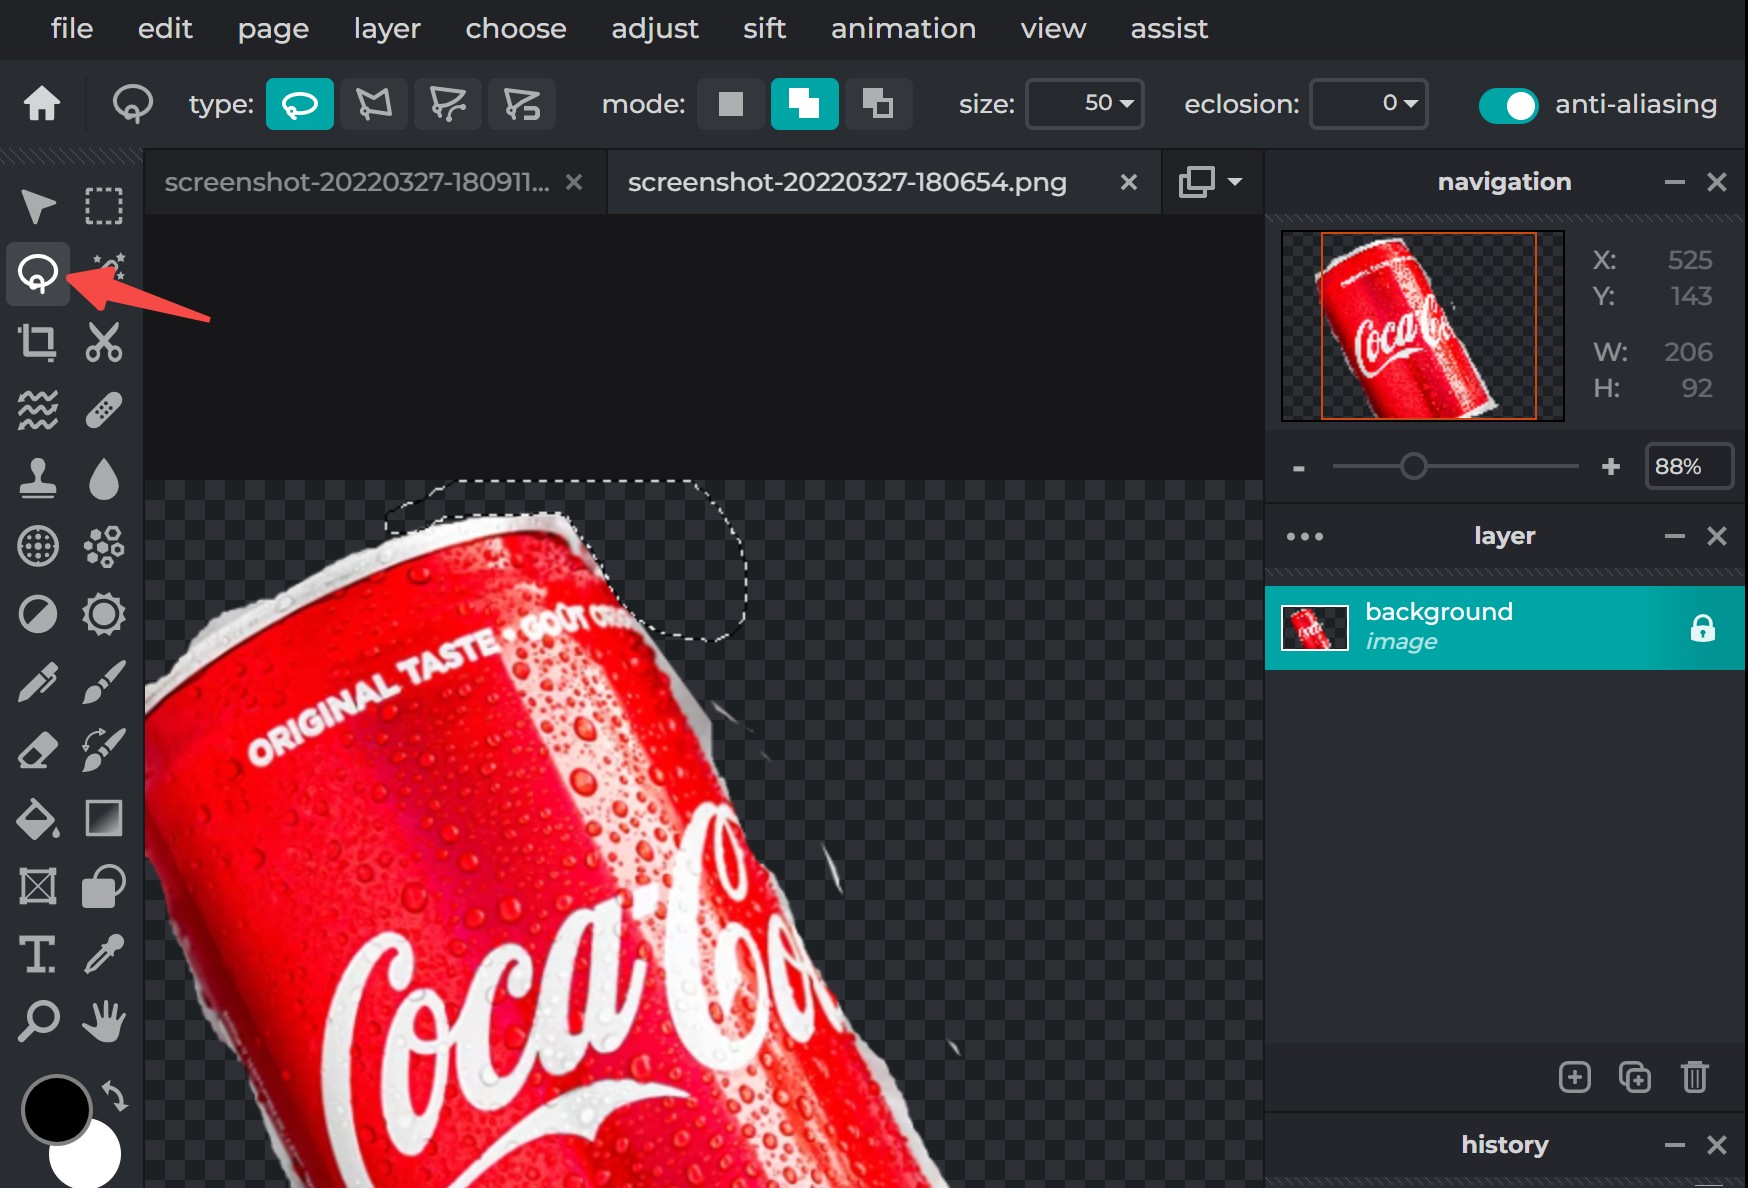This screenshot has height=1188, width=1748.
Task: Disable the anti-aliasing toggle
Action: pyautogui.click(x=1509, y=104)
